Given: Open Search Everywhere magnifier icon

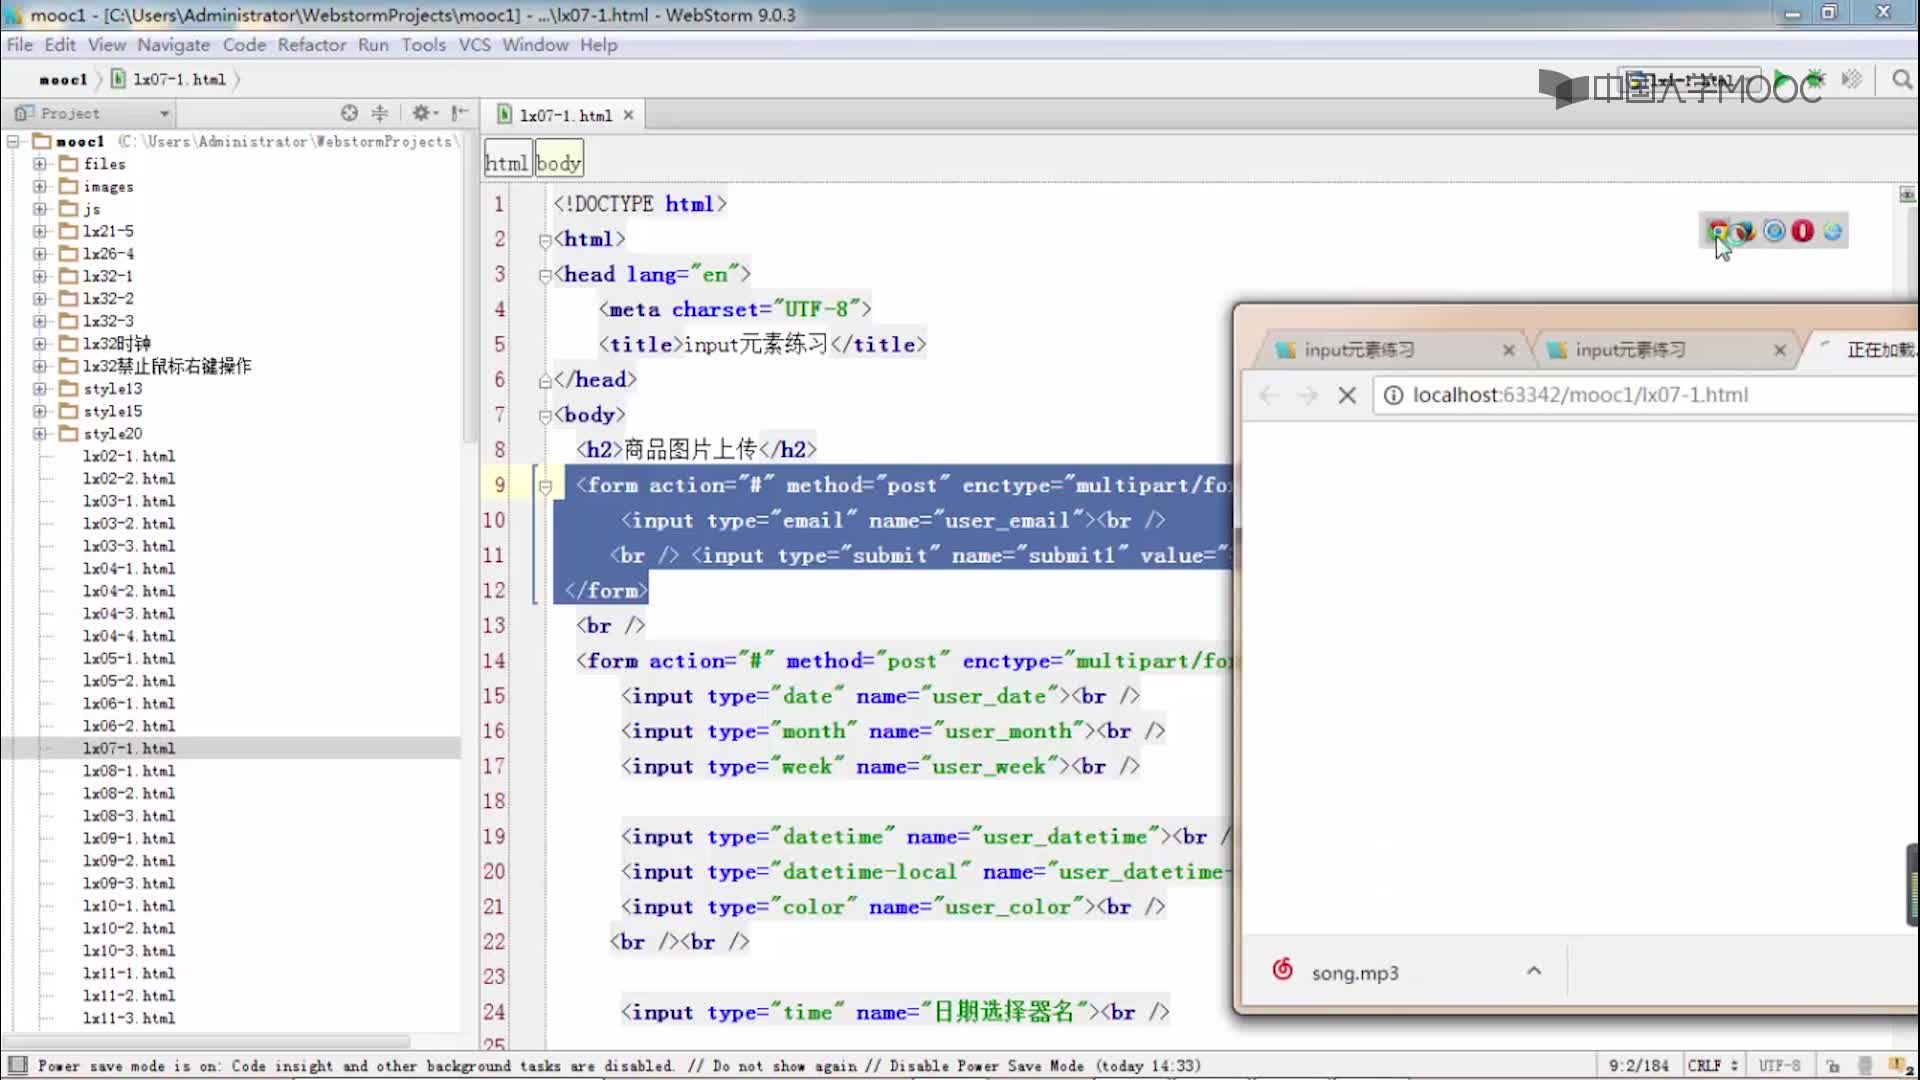Looking at the screenshot, I should coord(1902,79).
